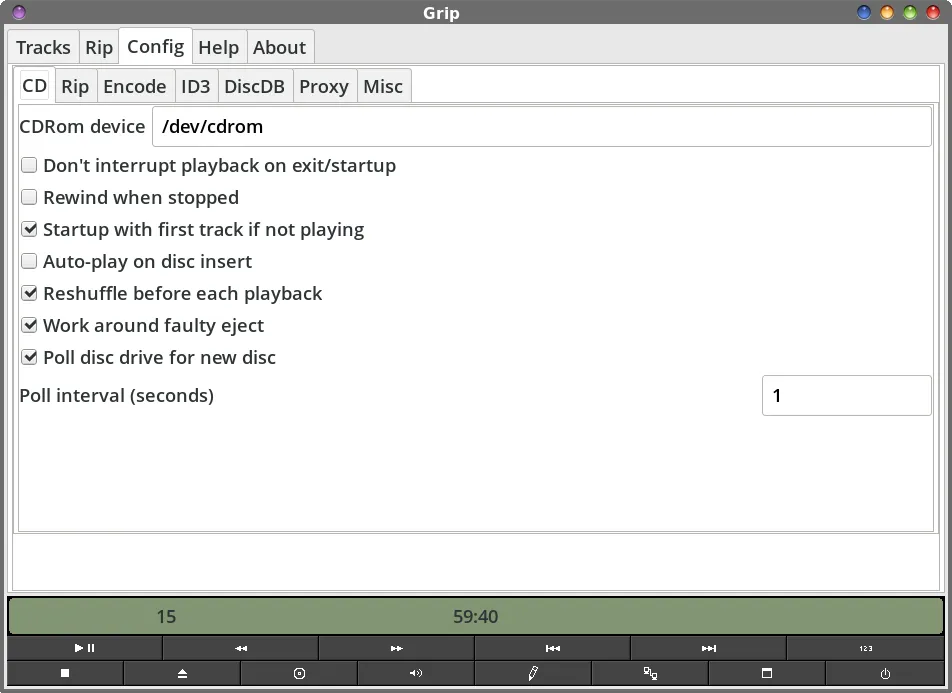Open the ID3 sub-tab
This screenshot has width=952, height=693.
(196, 86)
